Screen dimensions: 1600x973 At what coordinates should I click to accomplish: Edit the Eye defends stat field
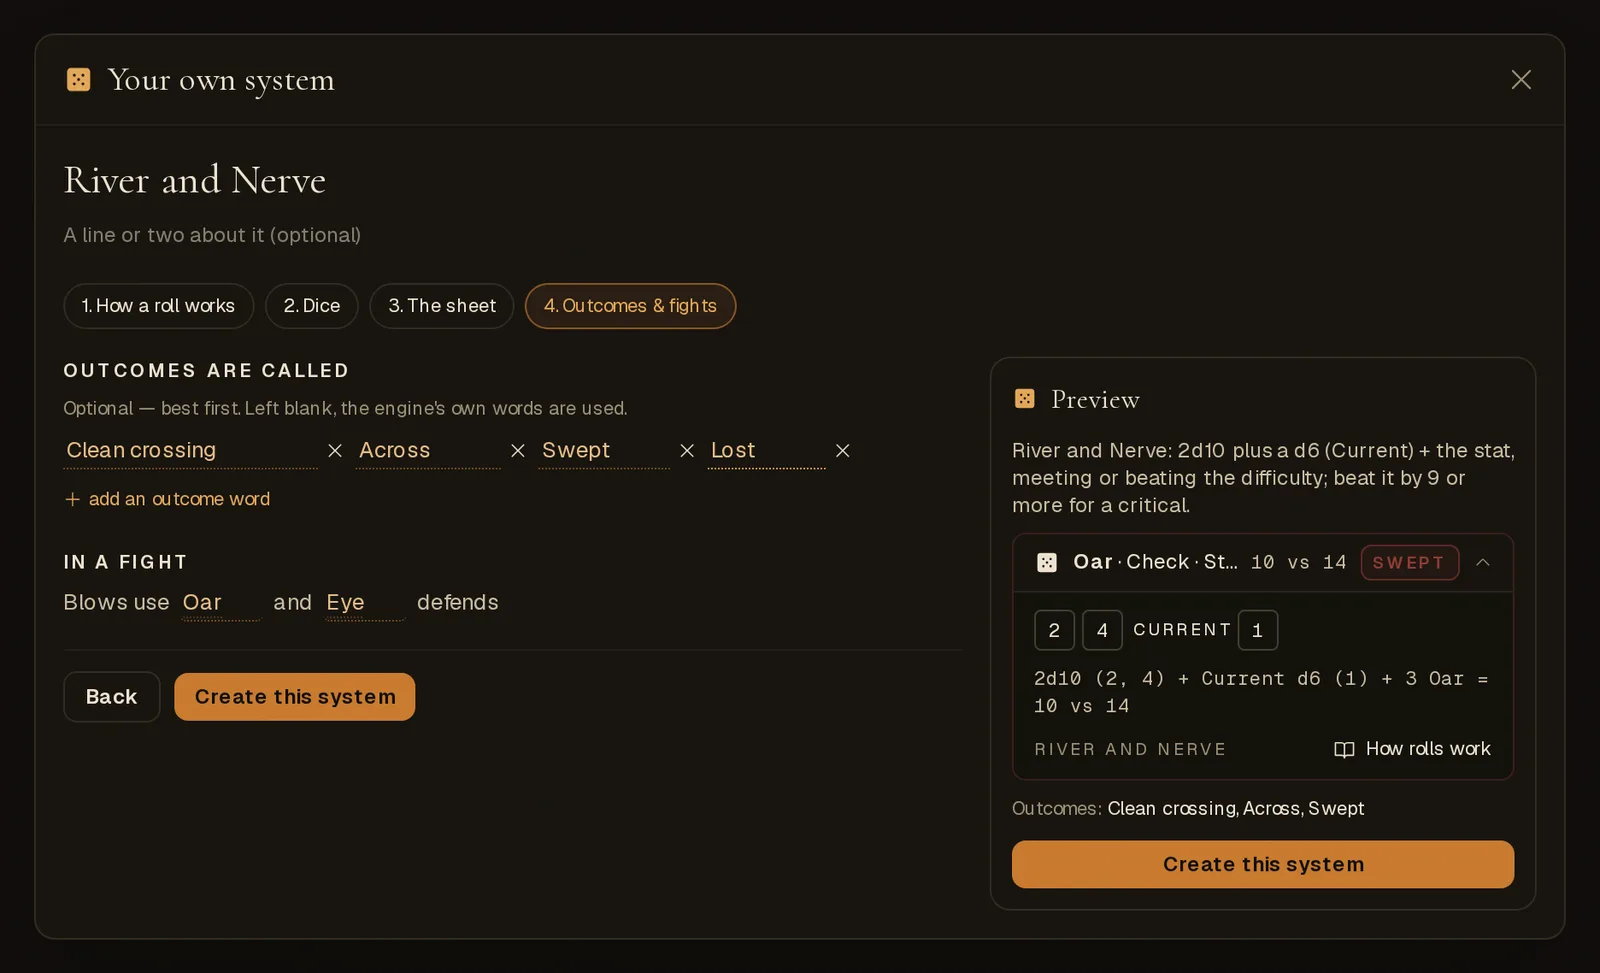coord(364,603)
